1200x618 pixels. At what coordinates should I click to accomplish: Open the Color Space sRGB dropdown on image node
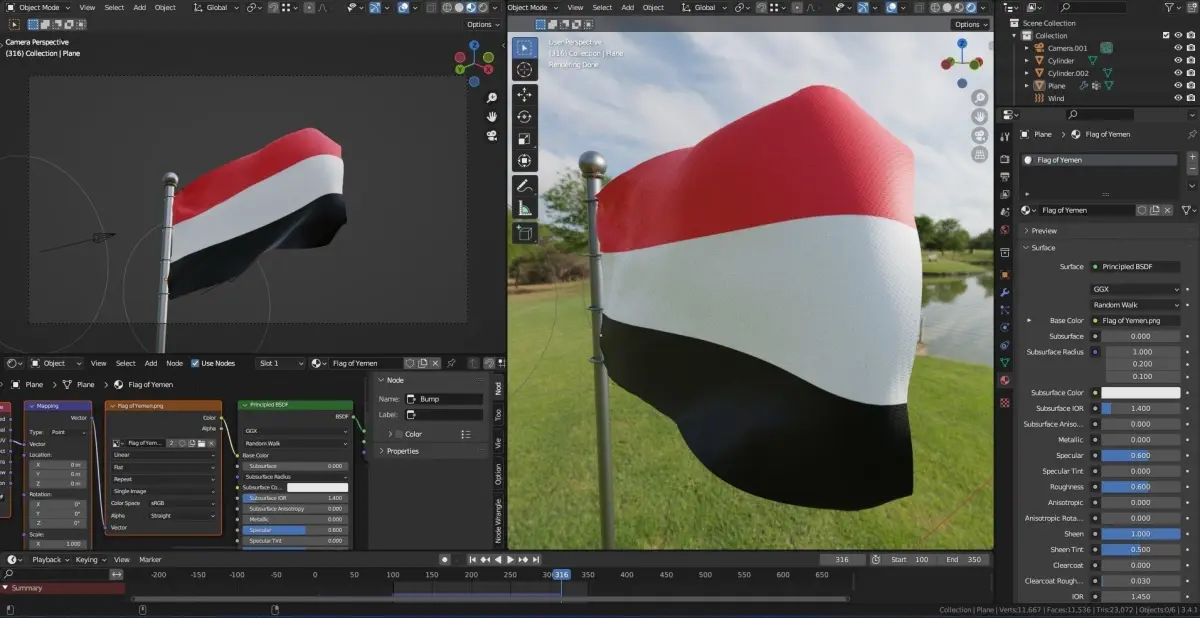(181, 503)
